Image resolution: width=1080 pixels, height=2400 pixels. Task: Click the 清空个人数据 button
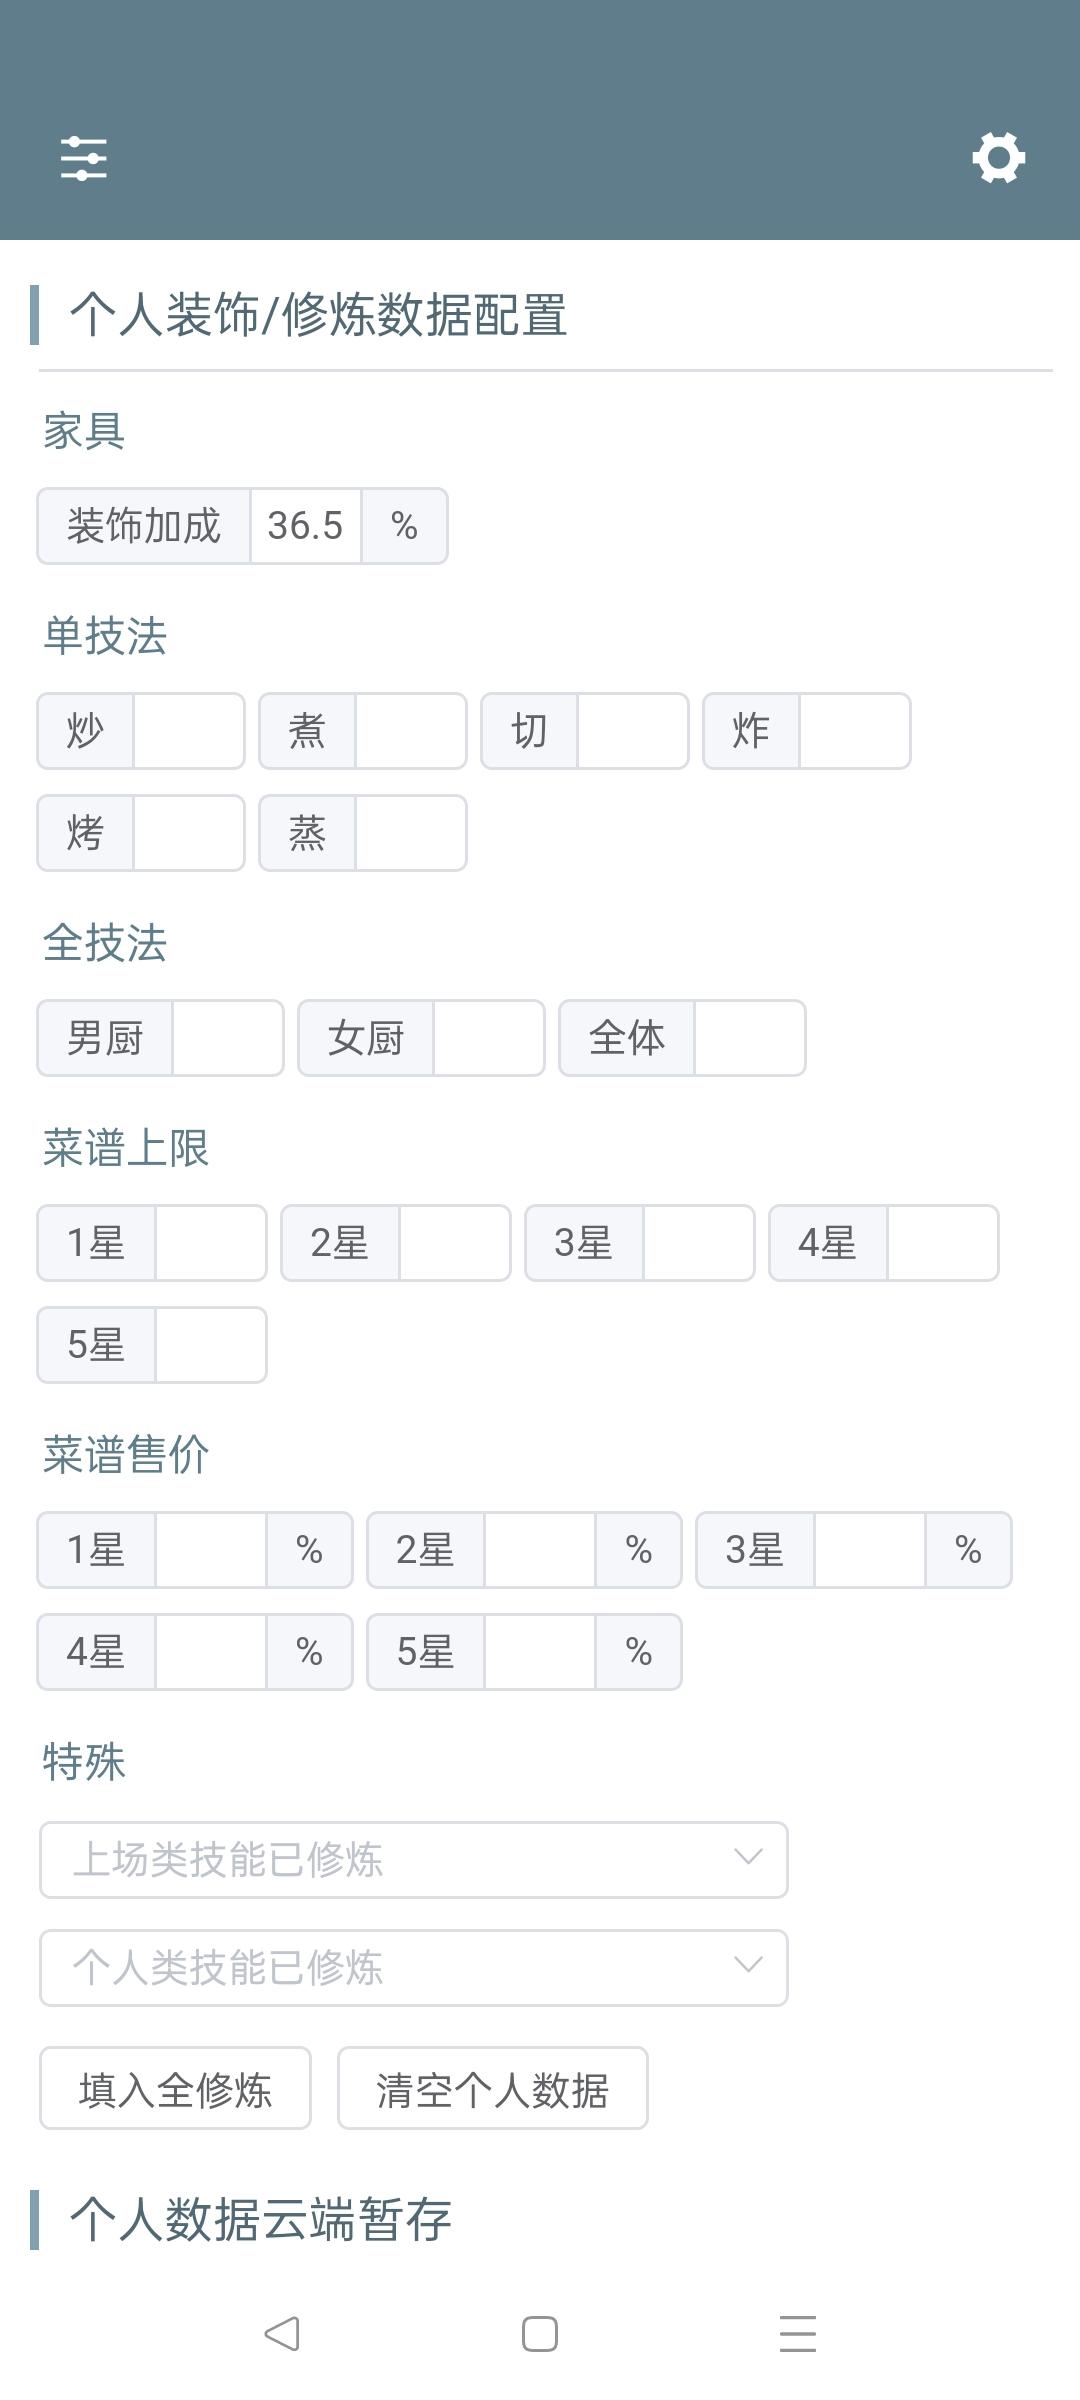(492, 2088)
